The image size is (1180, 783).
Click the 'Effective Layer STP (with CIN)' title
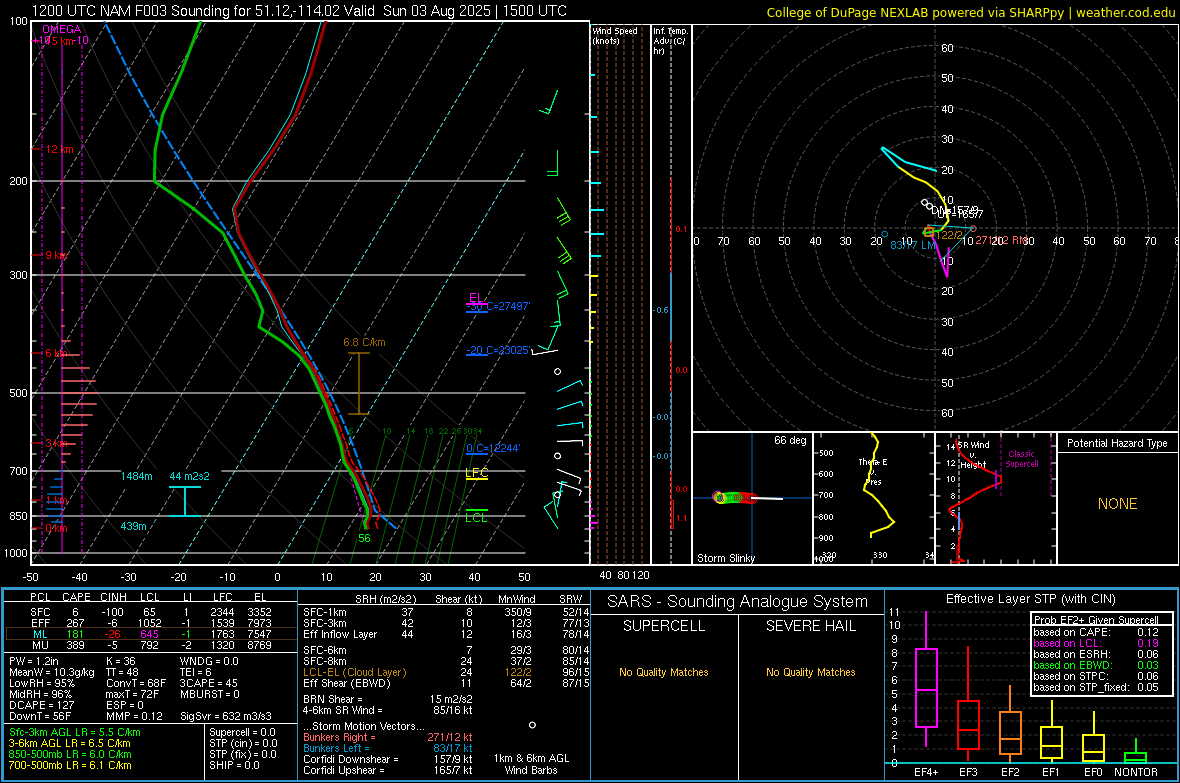[x=1031, y=599]
